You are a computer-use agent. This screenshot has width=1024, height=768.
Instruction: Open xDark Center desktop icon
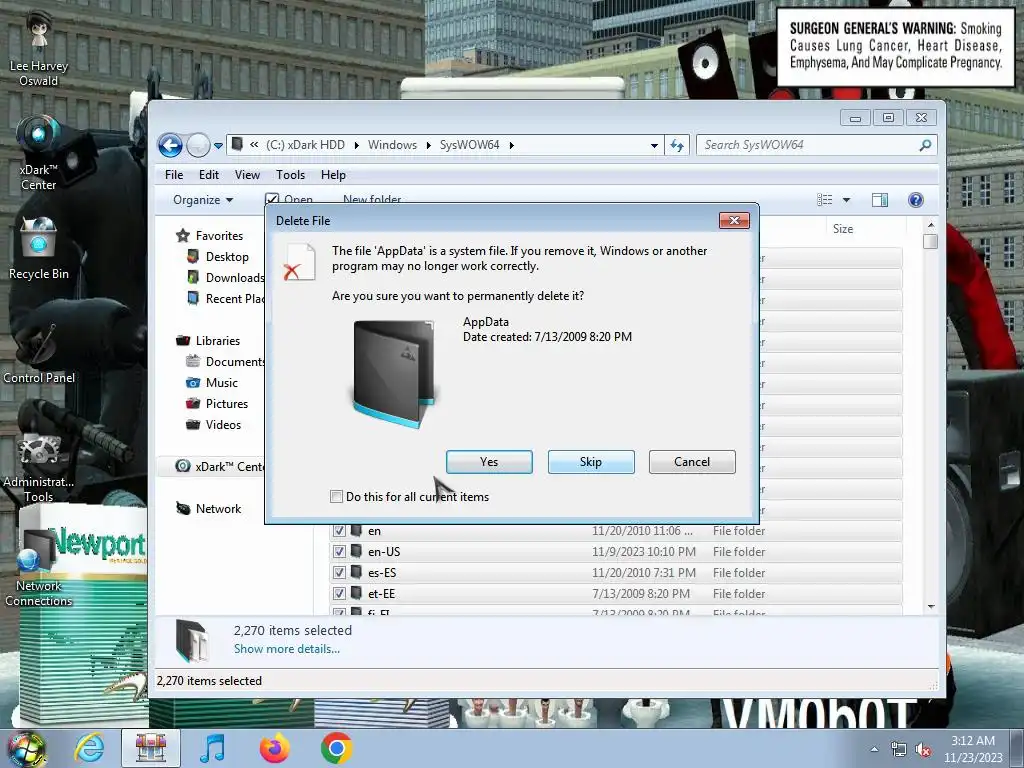point(39,153)
